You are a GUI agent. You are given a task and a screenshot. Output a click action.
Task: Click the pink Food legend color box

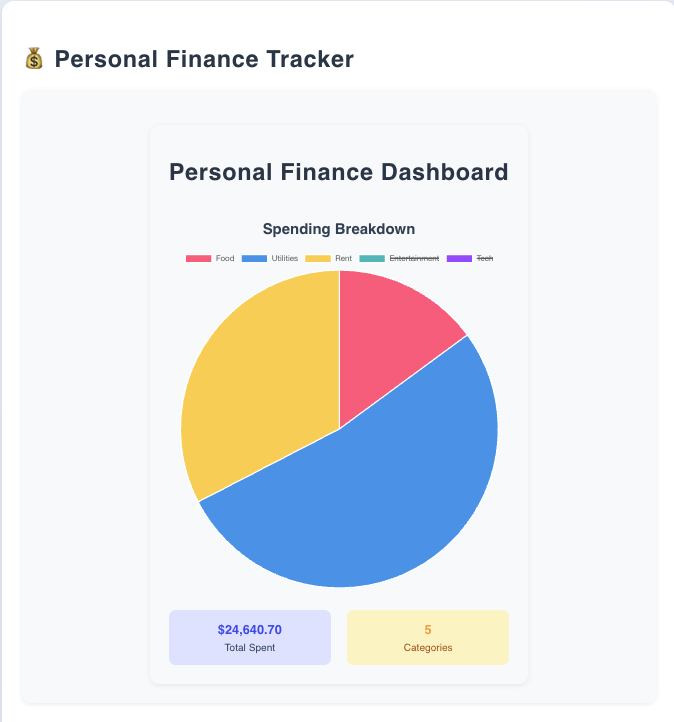[x=198, y=258]
